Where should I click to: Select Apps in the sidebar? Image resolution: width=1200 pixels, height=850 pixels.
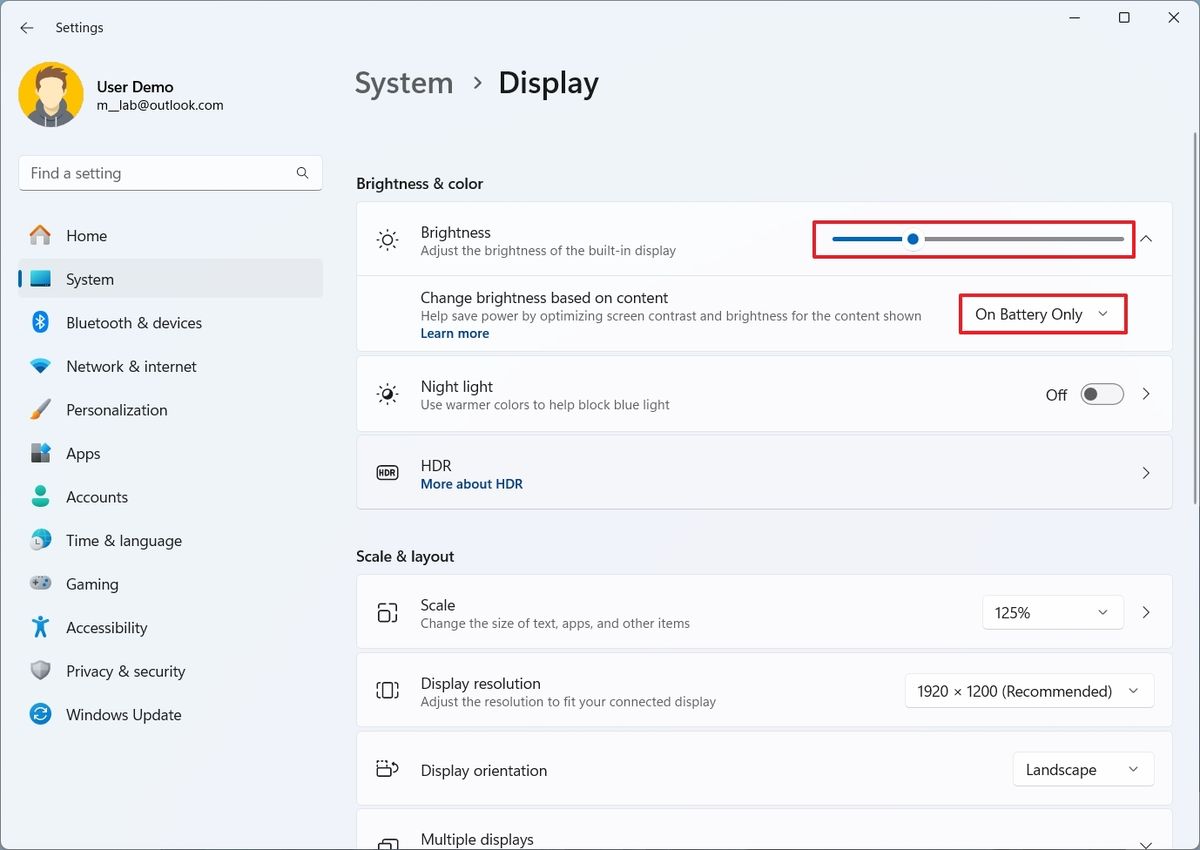click(x=170, y=453)
